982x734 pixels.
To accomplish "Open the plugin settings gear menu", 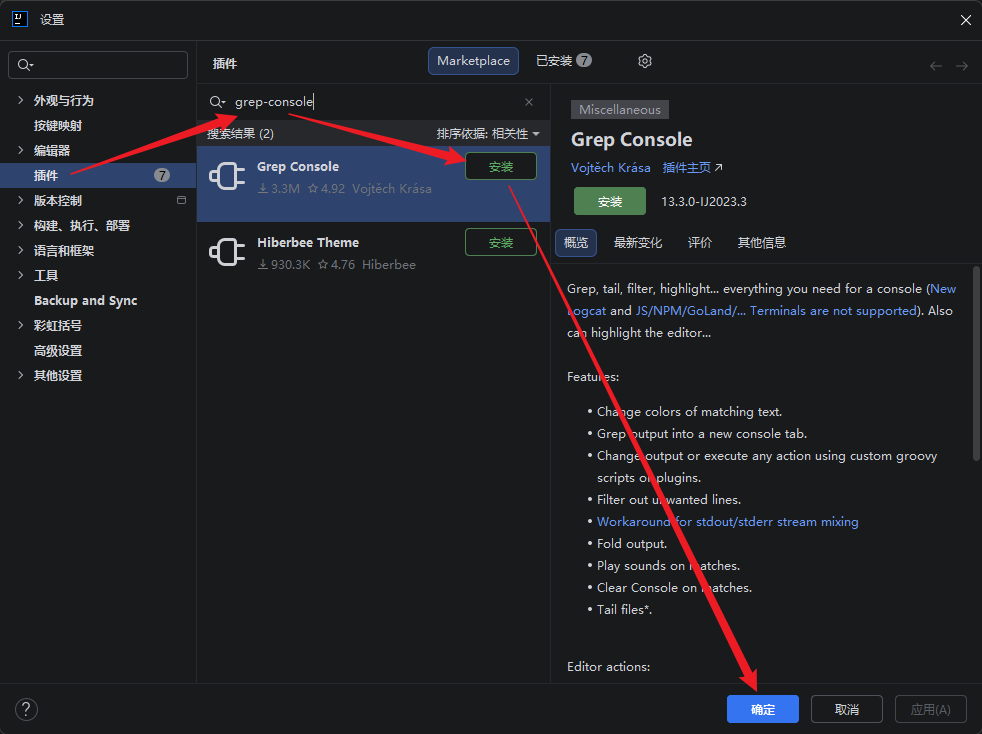I will coord(644,61).
